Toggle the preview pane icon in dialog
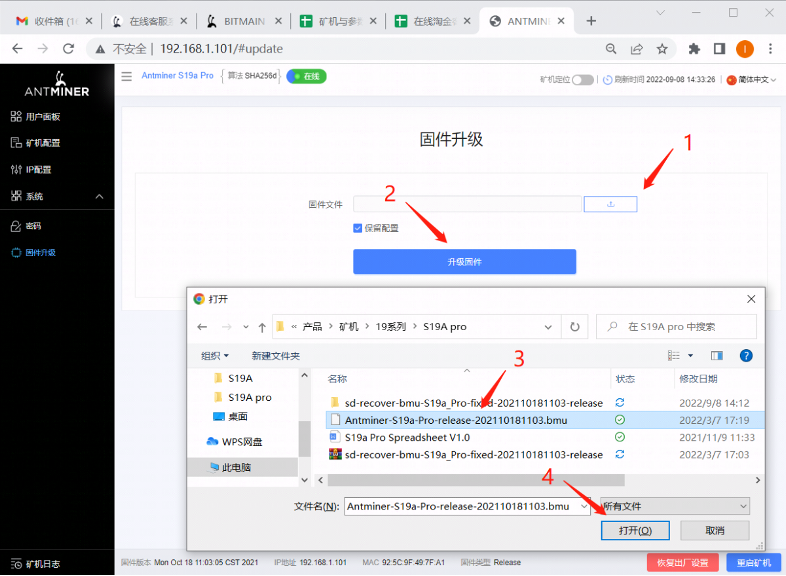 pos(717,355)
